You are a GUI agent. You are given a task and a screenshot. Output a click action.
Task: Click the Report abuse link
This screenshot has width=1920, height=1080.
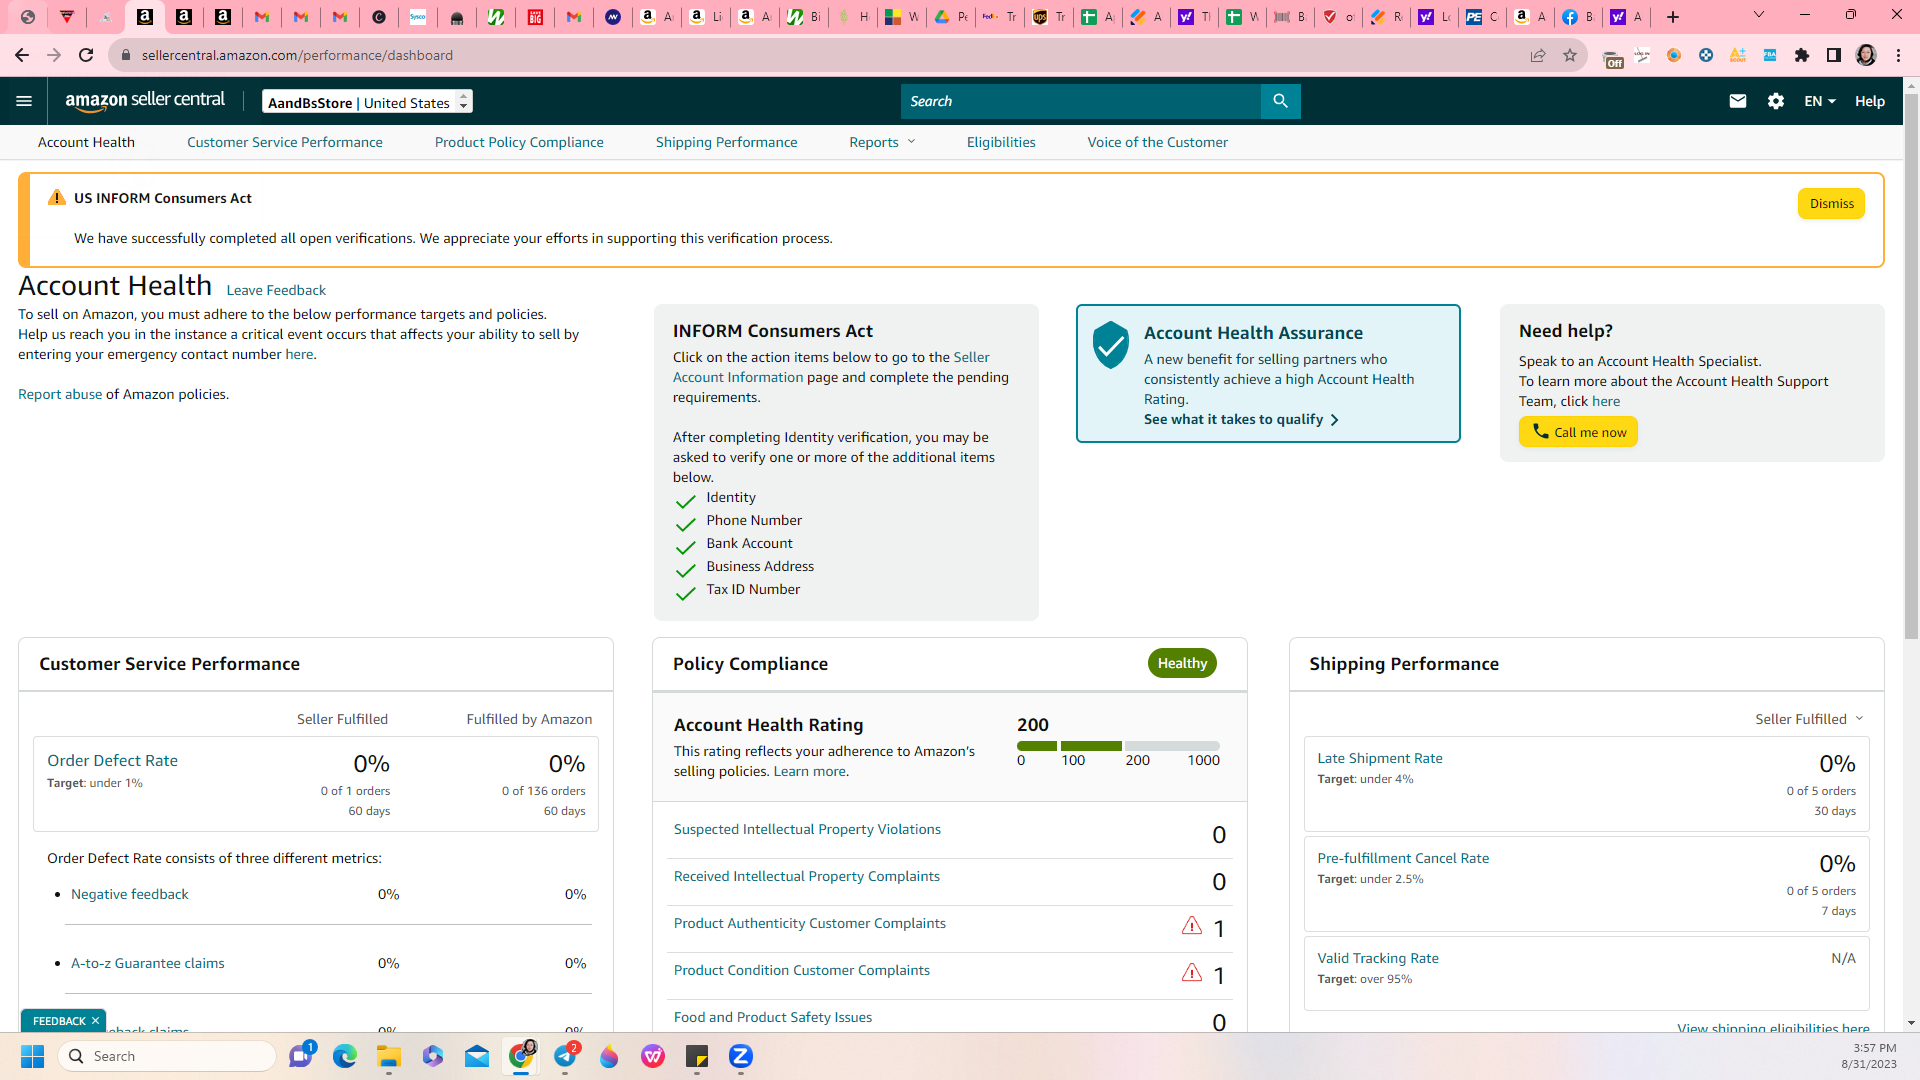coord(60,394)
